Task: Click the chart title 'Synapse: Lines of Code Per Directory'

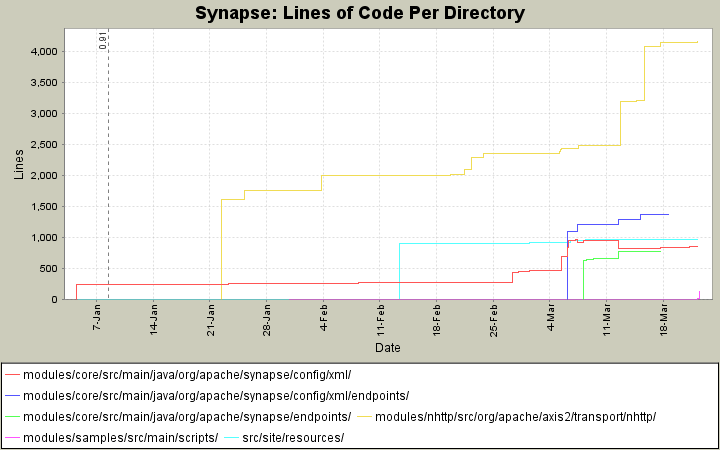Action: 360,13
